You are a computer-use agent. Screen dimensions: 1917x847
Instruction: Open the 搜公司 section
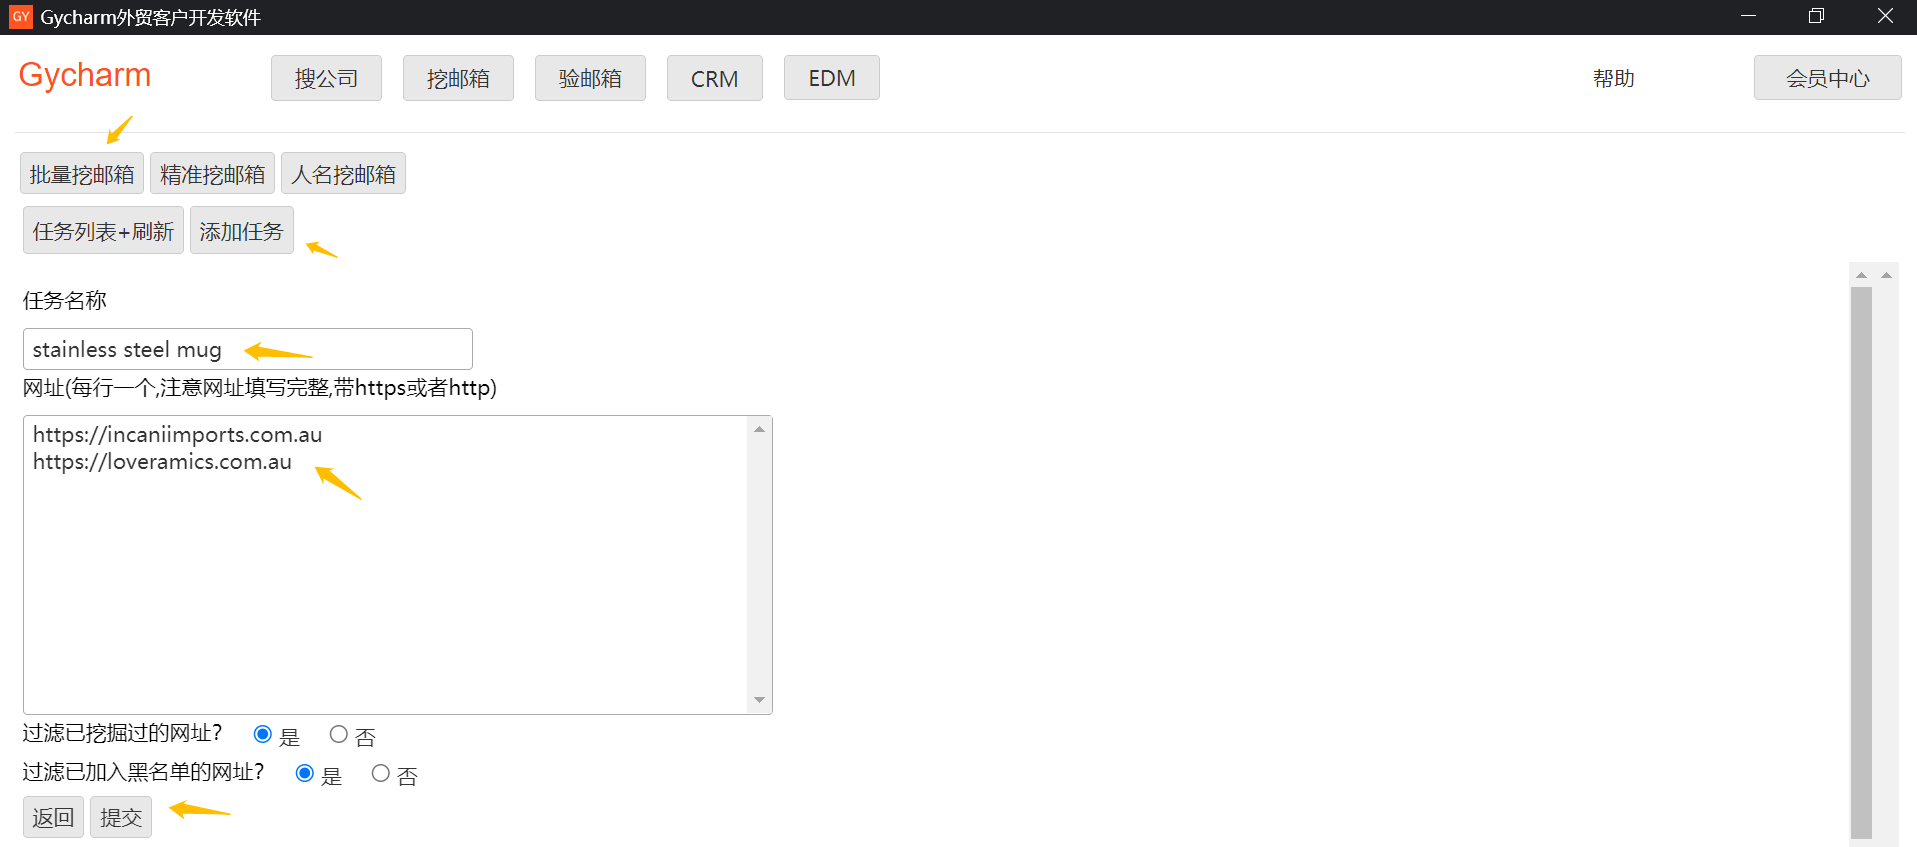click(326, 78)
